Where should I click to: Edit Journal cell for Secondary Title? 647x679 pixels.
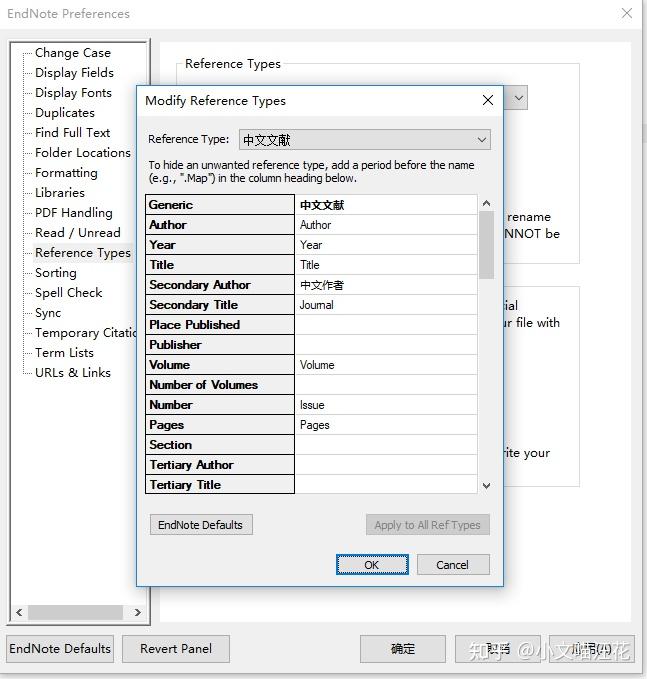pos(386,305)
